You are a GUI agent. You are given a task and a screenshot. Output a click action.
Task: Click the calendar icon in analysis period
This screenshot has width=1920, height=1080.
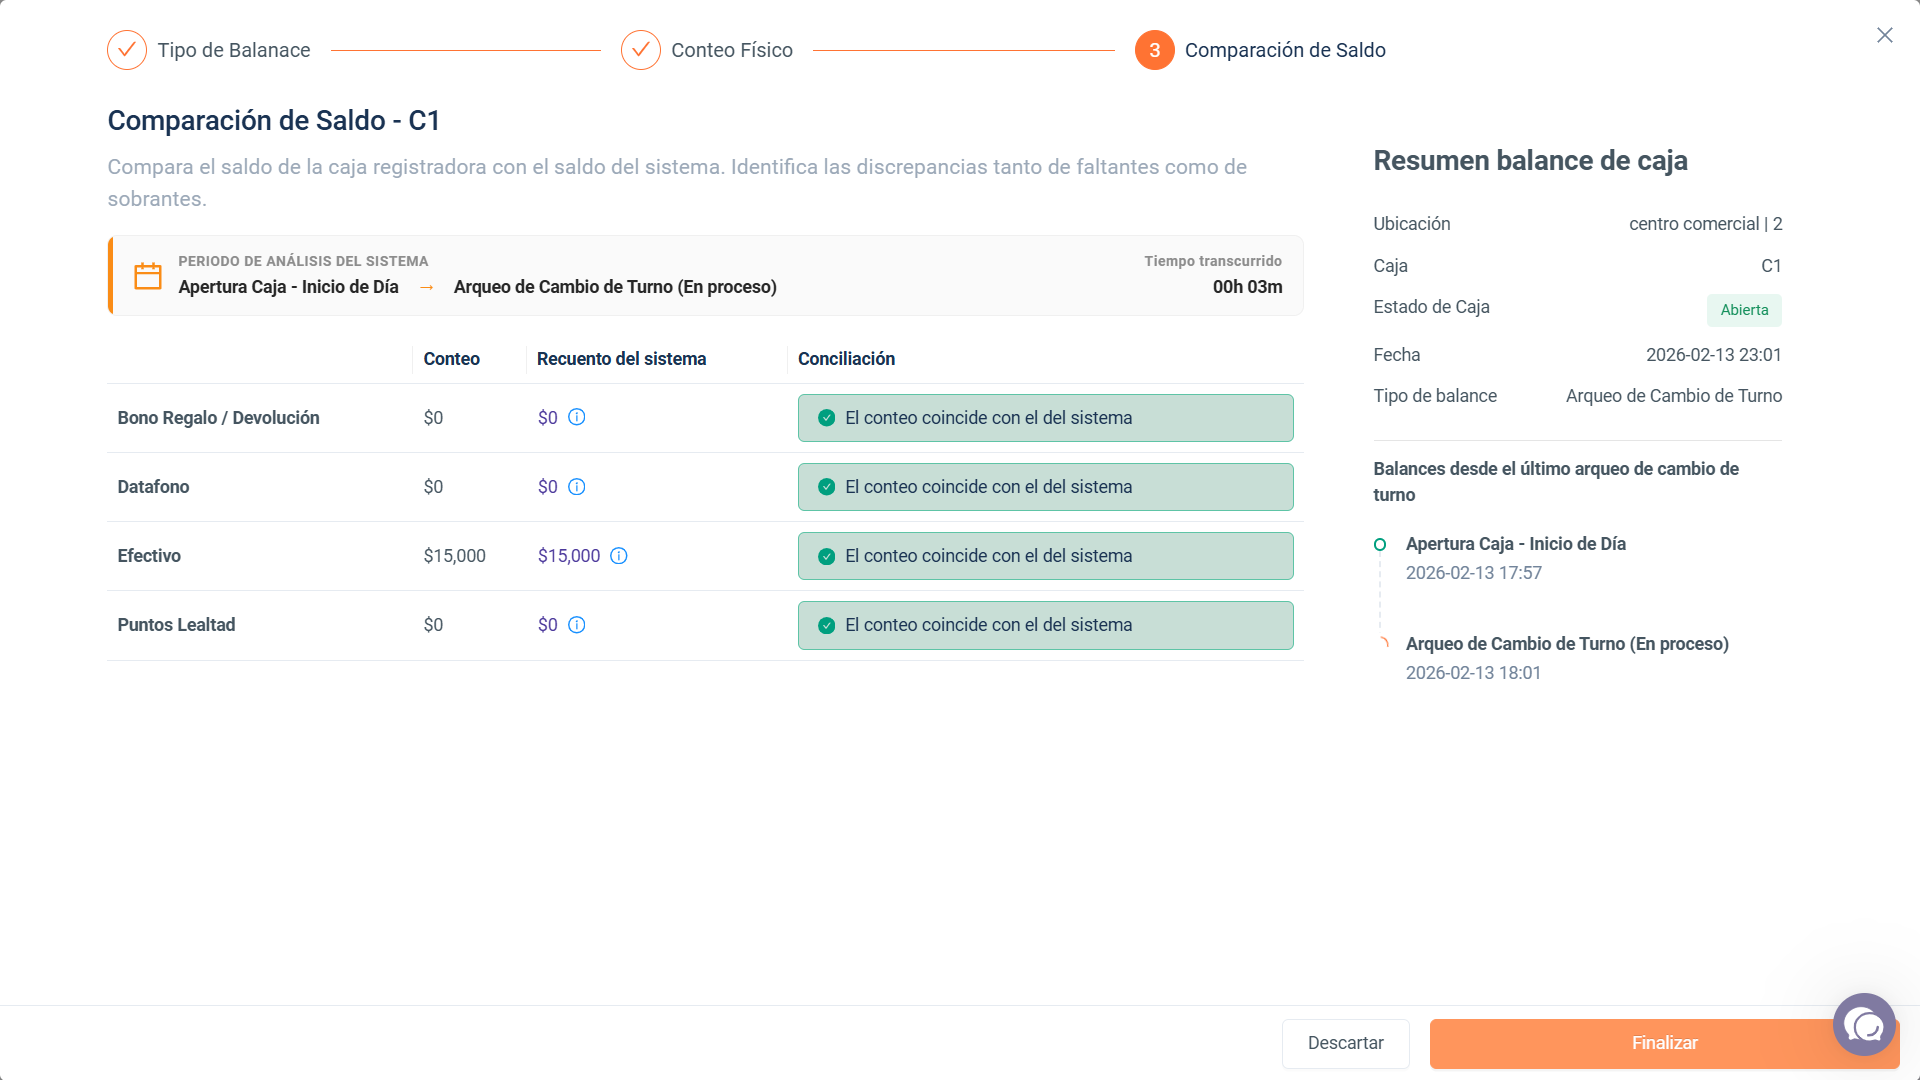pos(148,276)
